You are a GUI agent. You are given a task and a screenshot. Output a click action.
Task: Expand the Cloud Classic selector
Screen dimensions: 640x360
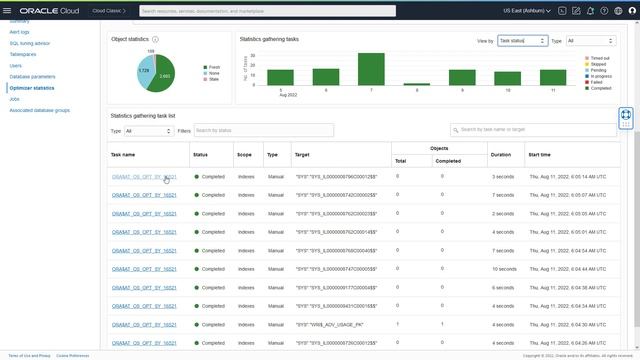pyautogui.click(x=109, y=11)
